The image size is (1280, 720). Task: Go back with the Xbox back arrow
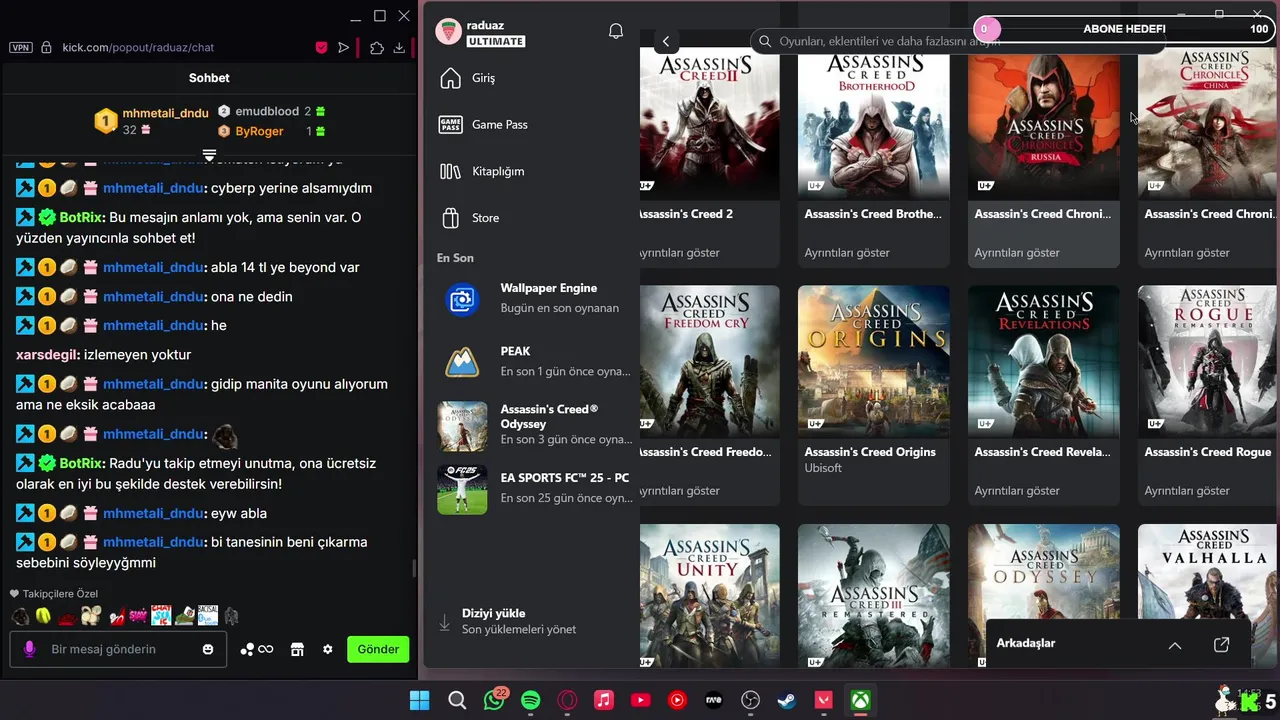[666, 41]
